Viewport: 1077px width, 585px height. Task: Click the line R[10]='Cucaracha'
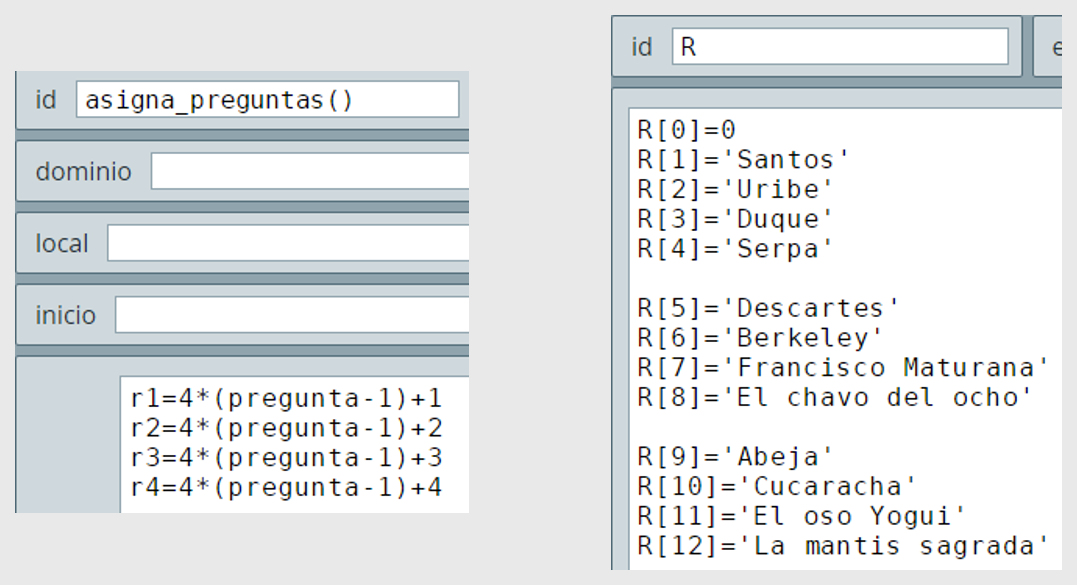point(776,487)
